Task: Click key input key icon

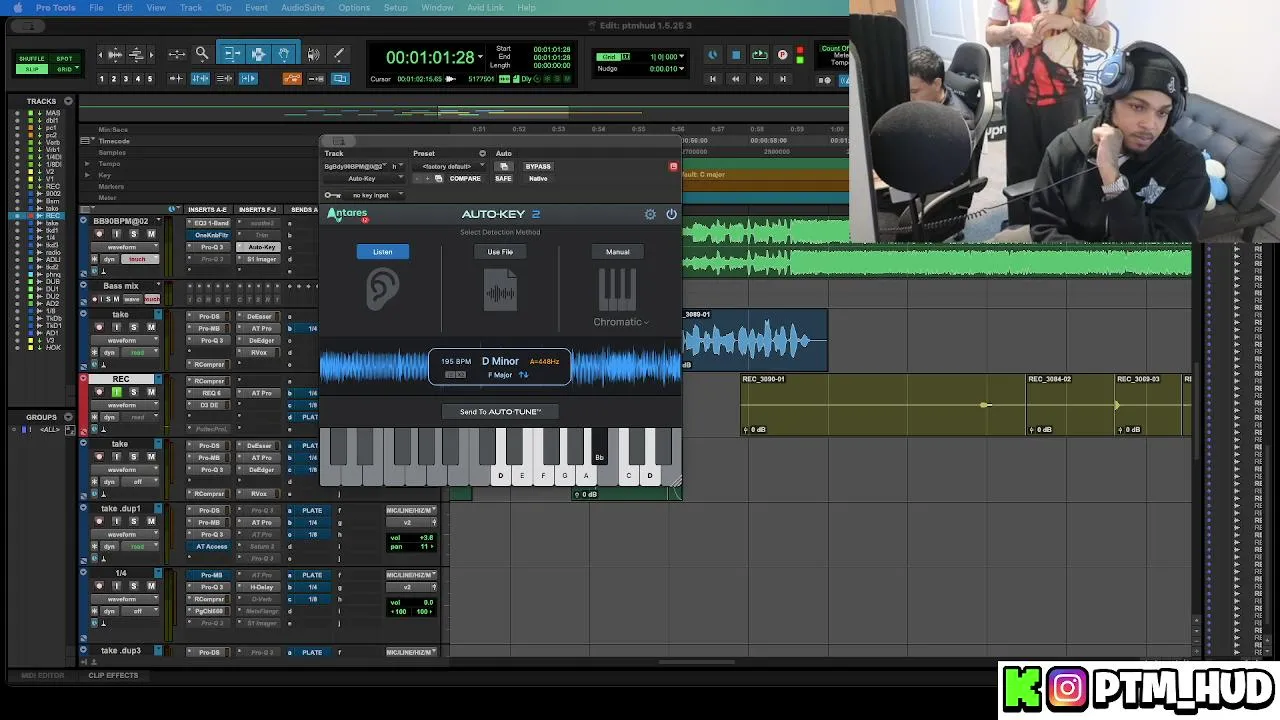Action: point(332,195)
